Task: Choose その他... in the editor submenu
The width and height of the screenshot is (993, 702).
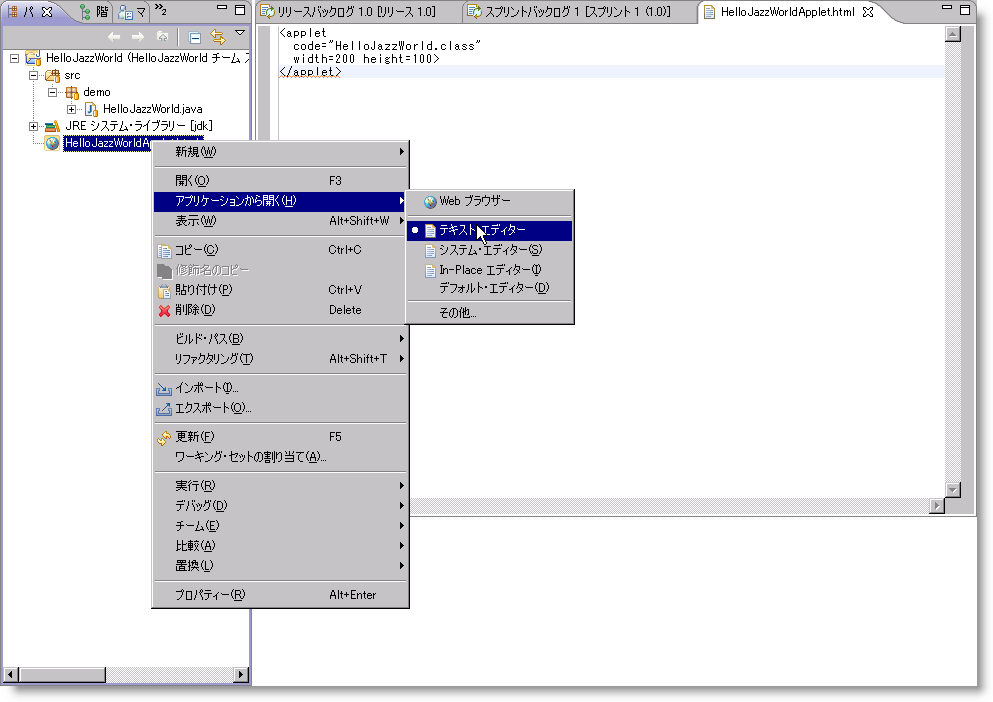Action: [x=490, y=313]
